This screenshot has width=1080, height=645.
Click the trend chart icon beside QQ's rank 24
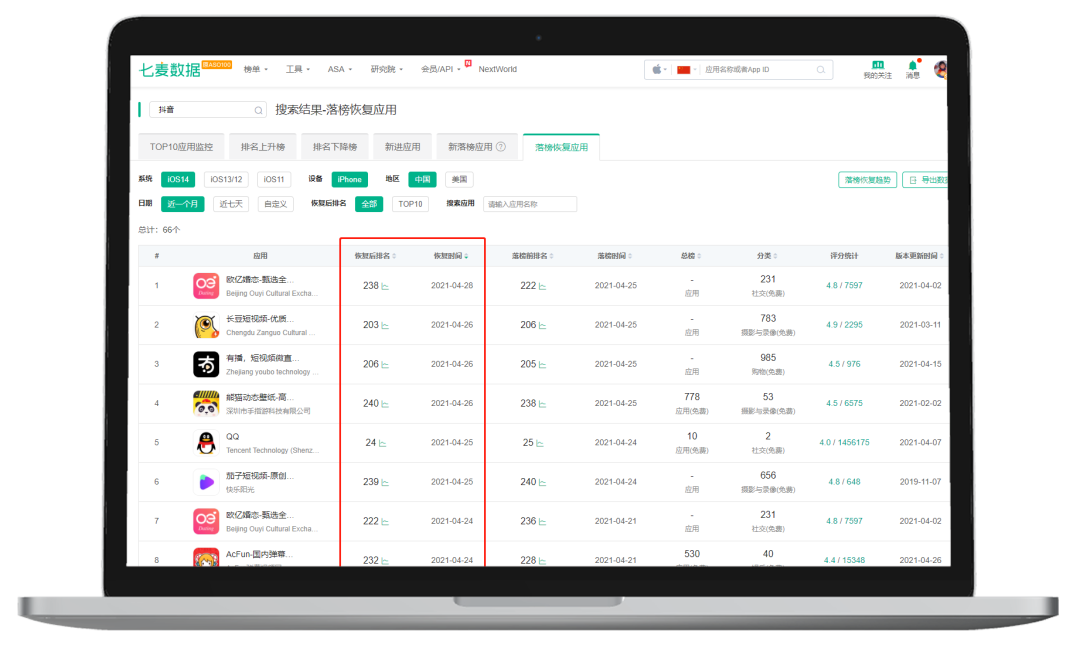coord(382,443)
